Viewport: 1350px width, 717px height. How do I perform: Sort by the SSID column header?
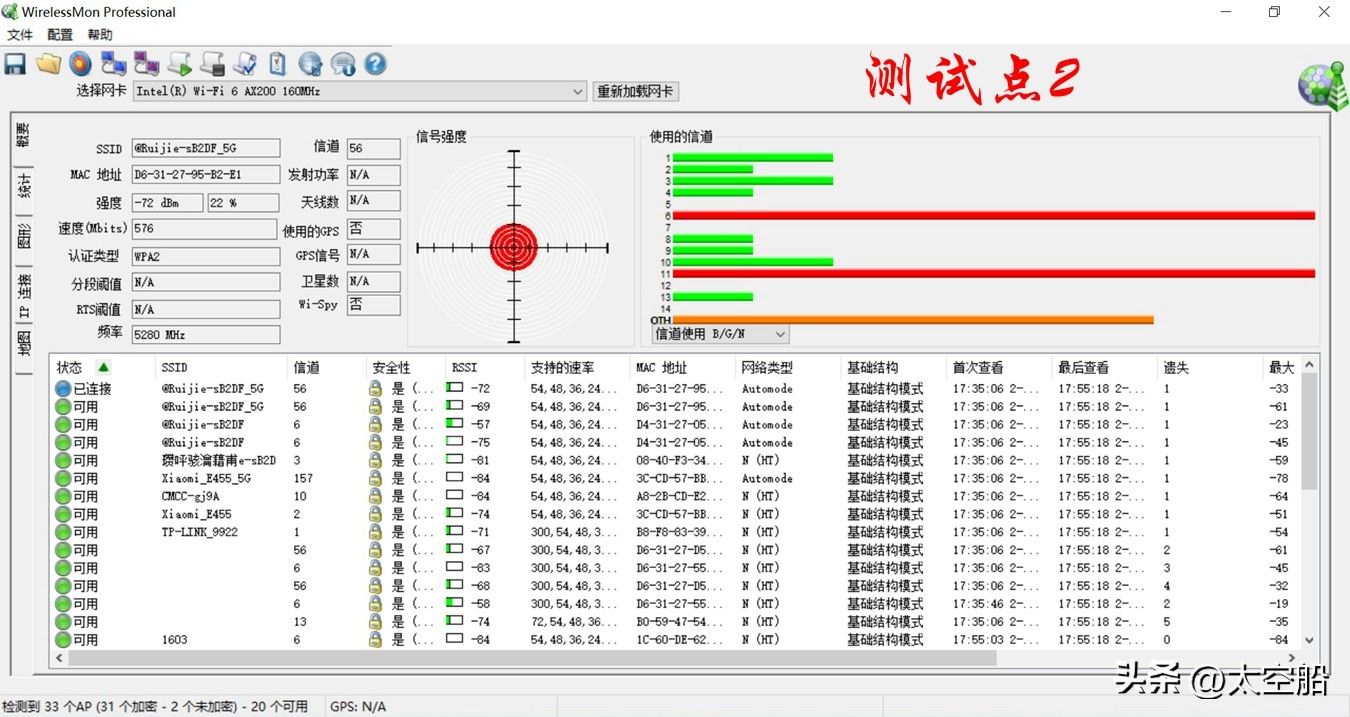click(221, 368)
